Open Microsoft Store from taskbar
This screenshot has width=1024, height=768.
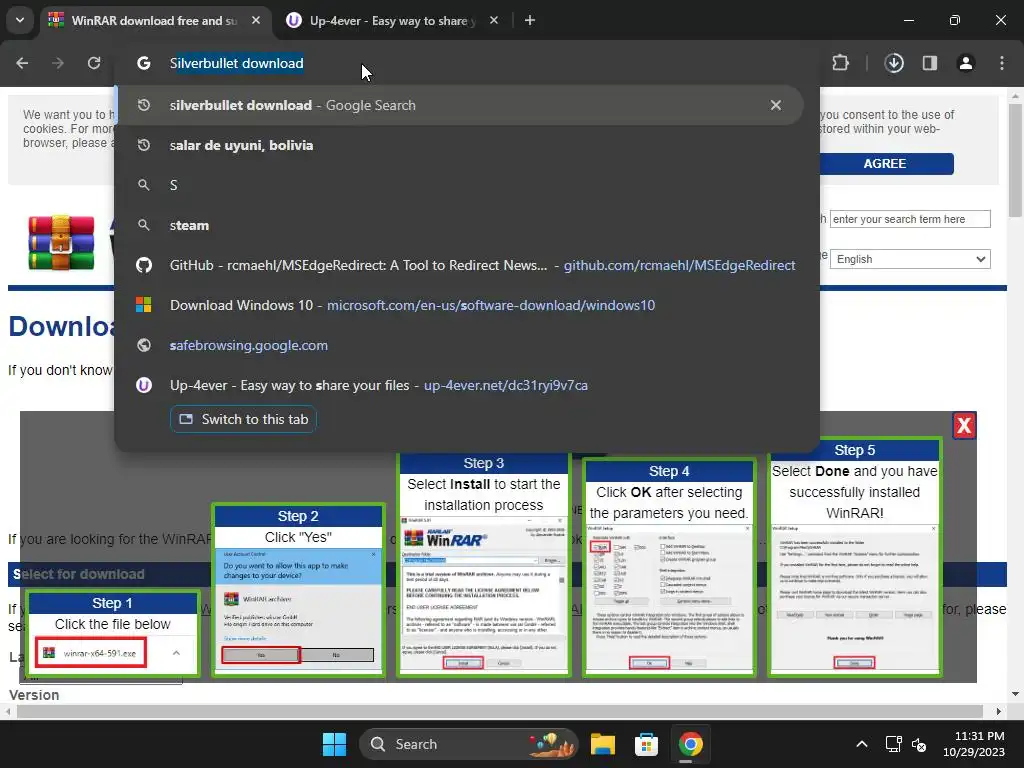(x=646, y=744)
